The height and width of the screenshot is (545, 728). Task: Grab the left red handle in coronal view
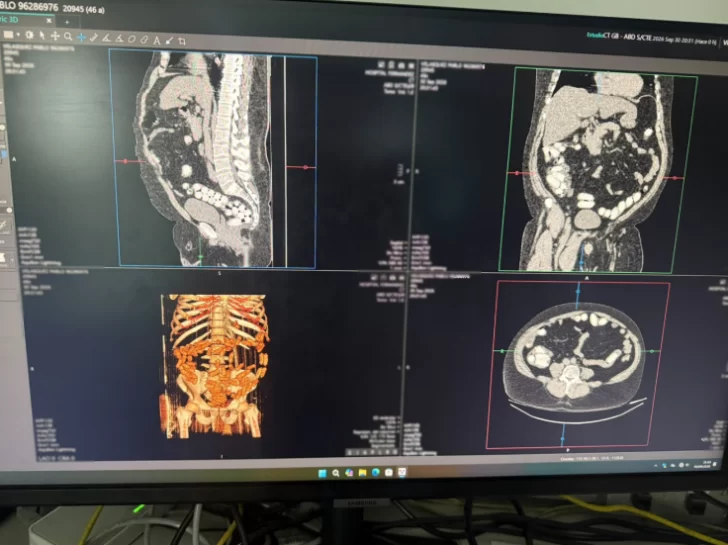(x=517, y=173)
